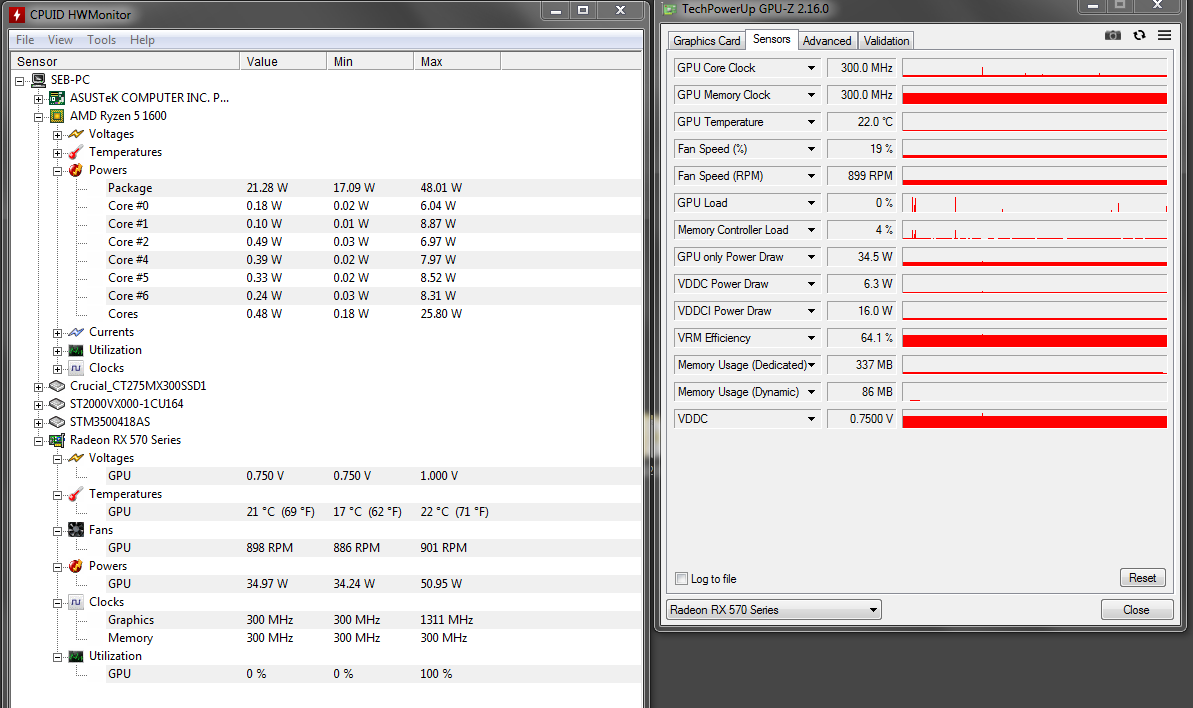Click the GPU-Z refresh icon

click(1139, 35)
